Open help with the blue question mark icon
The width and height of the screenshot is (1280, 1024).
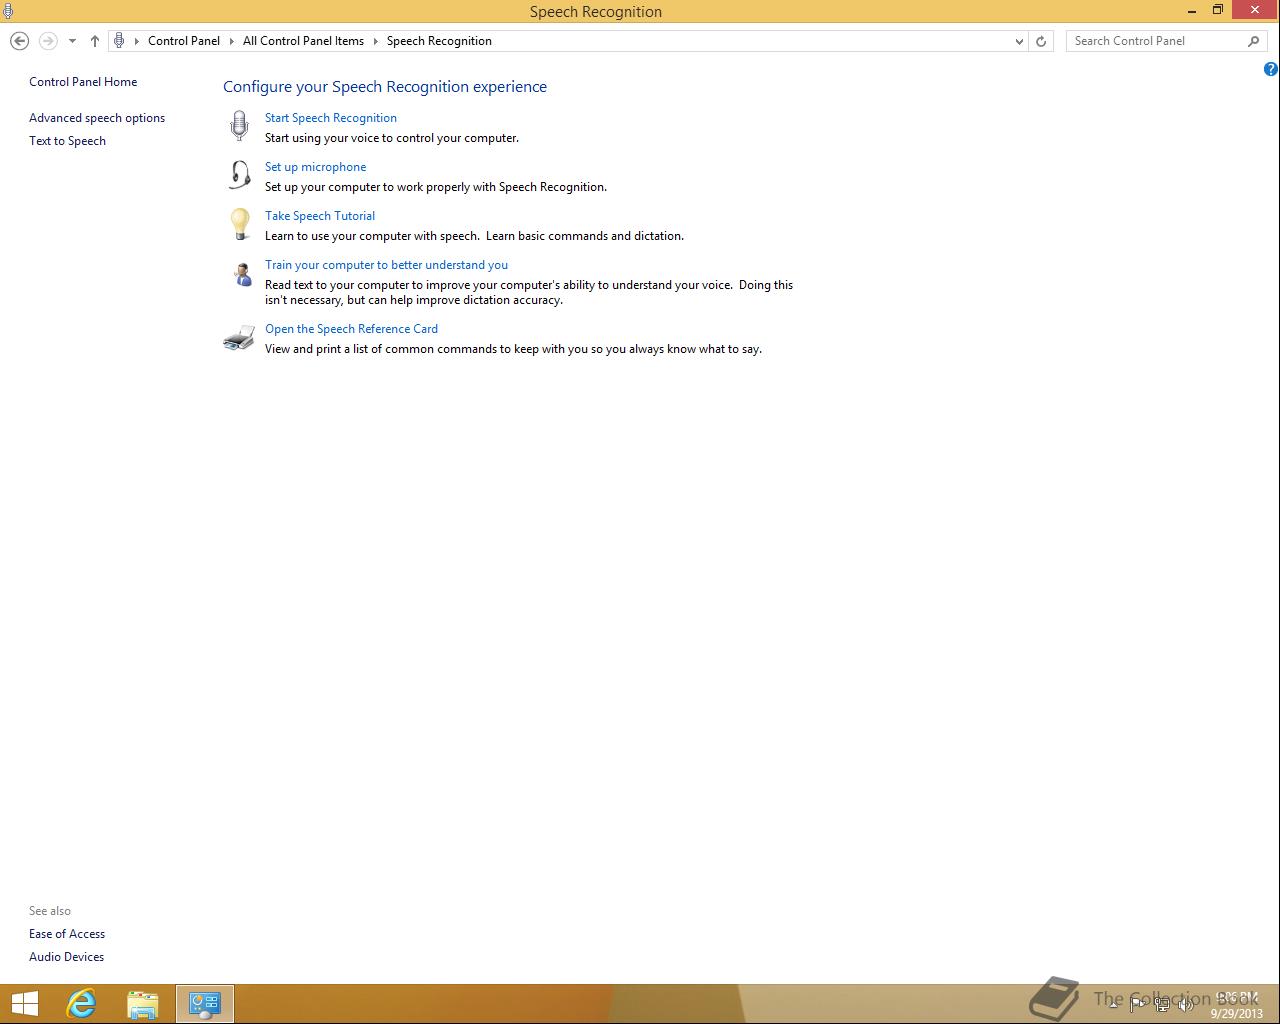coord(1271,69)
